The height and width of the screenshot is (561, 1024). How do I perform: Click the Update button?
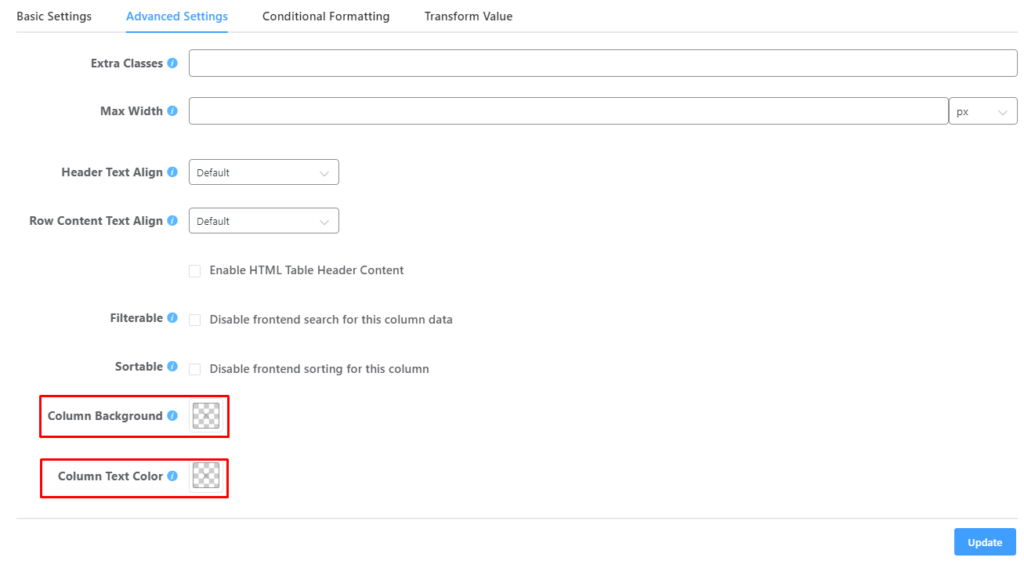tap(984, 542)
